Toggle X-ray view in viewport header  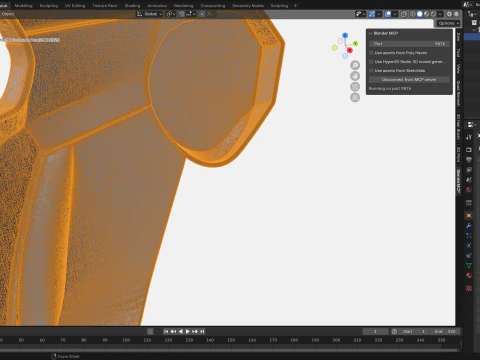click(x=404, y=14)
